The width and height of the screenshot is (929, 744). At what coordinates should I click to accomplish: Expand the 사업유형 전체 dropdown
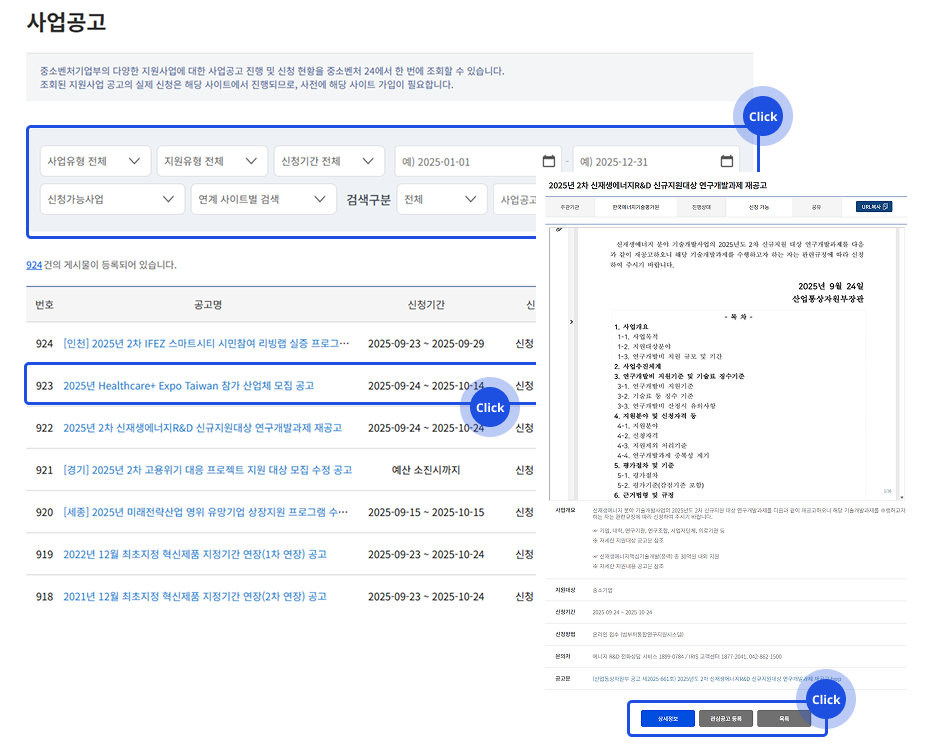(96, 161)
